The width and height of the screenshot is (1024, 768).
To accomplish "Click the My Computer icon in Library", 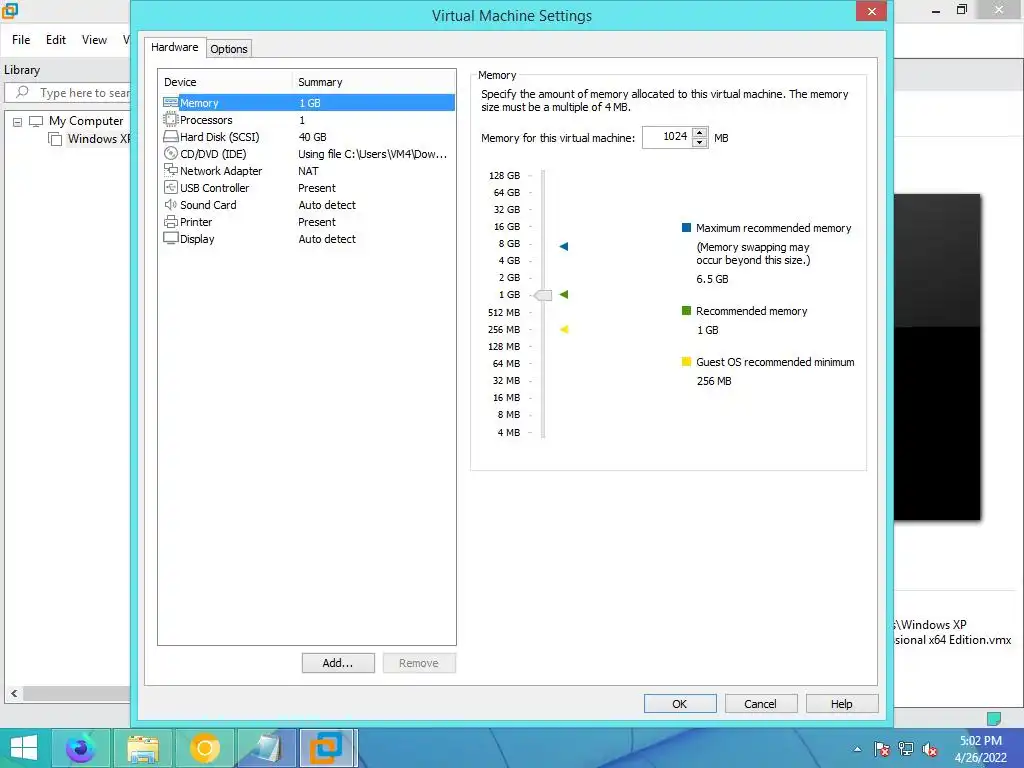I will (36, 121).
